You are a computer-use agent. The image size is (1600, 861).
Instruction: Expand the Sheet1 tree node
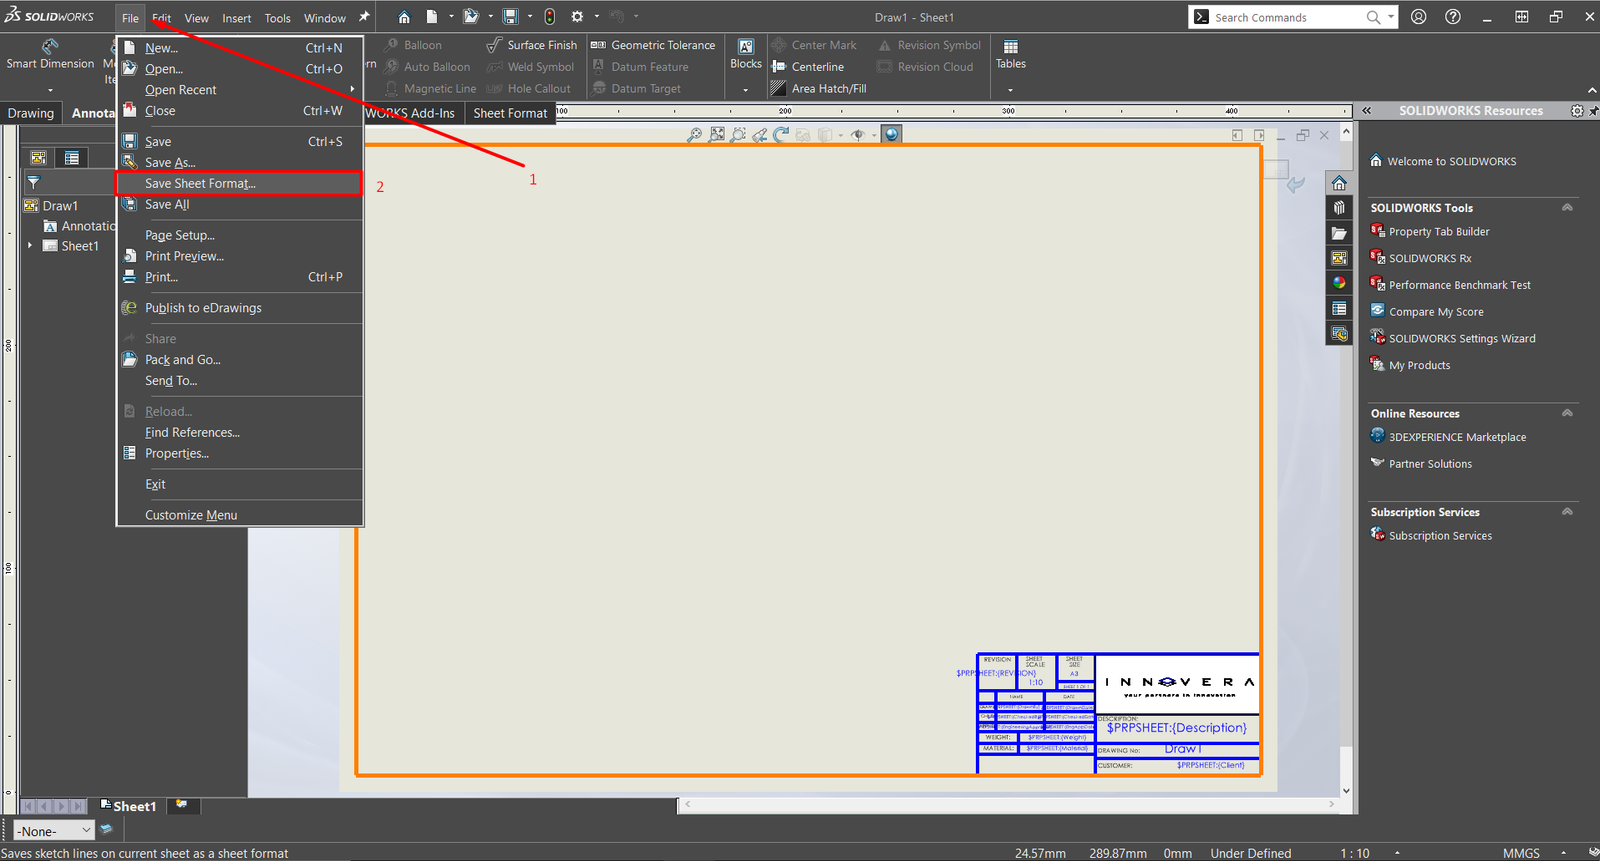pos(30,246)
